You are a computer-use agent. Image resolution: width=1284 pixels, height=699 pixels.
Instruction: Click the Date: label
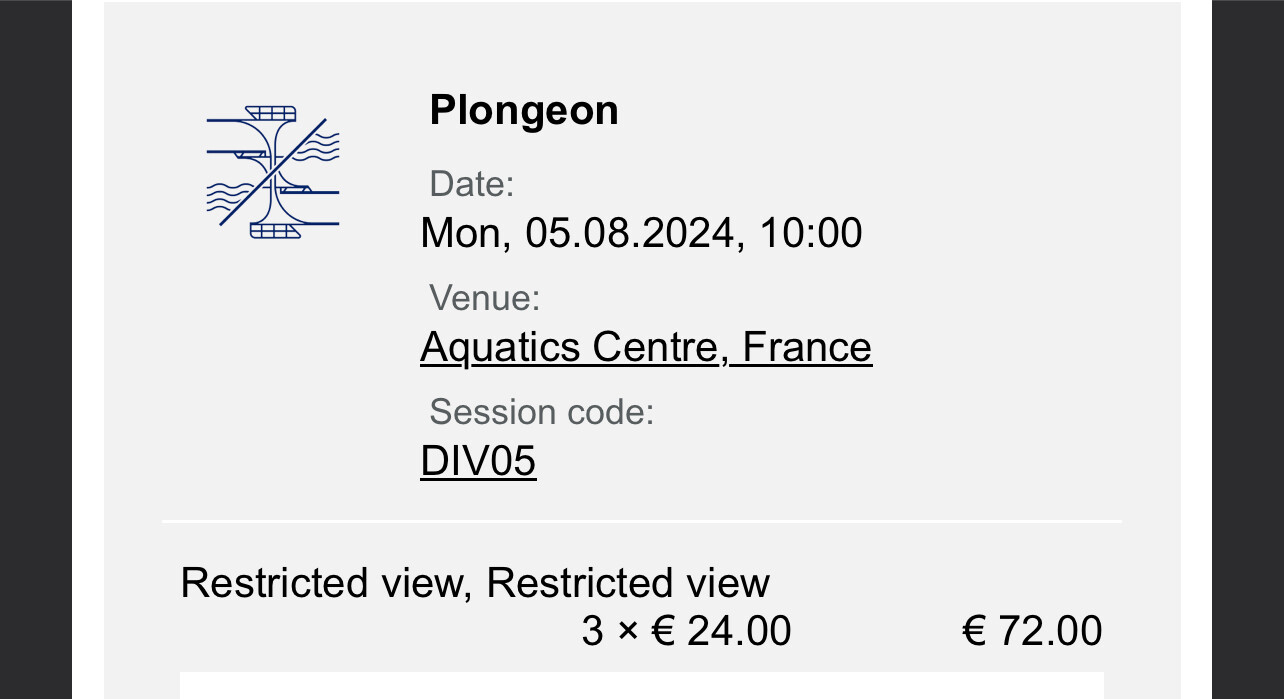coord(471,184)
